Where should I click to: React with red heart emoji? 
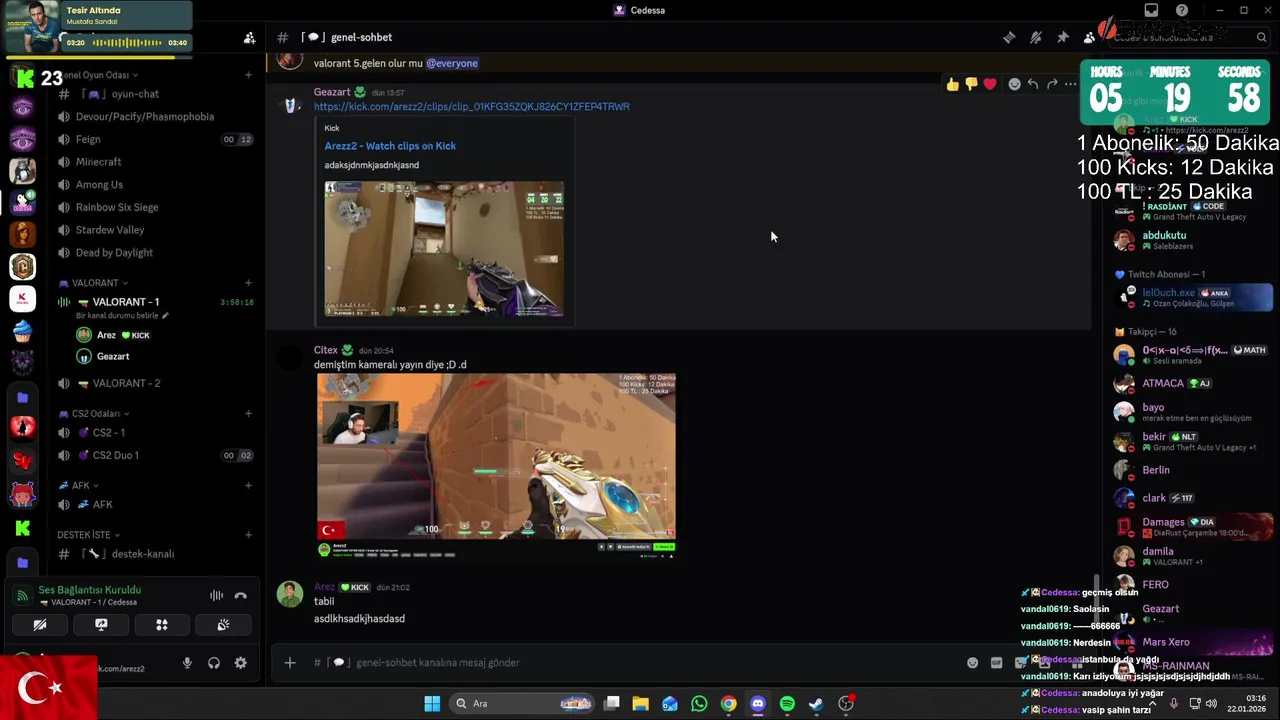pyautogui.click(x=990, y=84)
